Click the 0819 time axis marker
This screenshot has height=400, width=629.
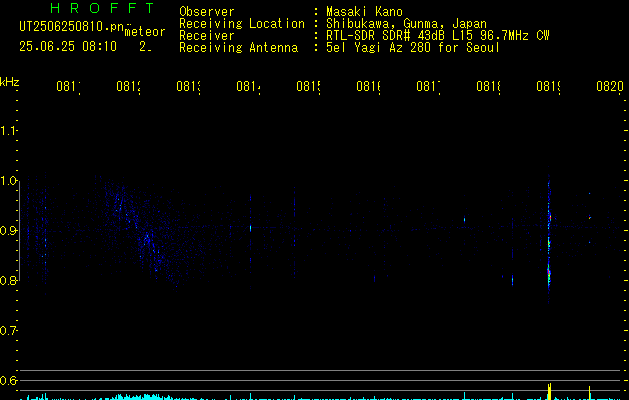click(x=548, y=86)
